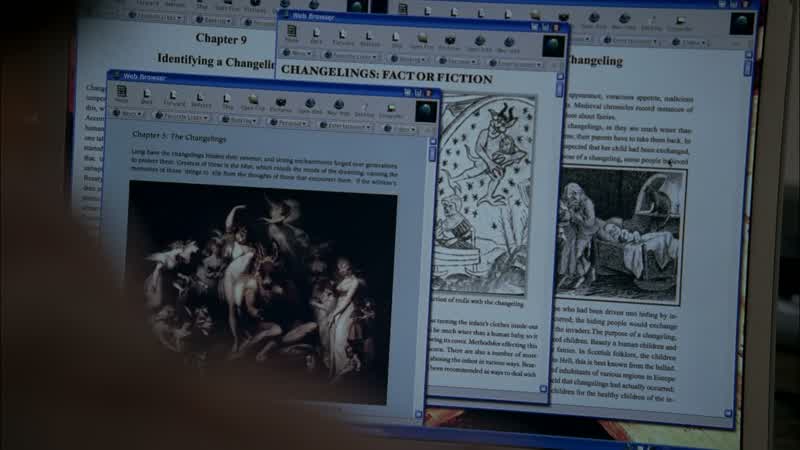Click the heading 'Chapter 3: The Changelings'
The width and height of the screenshot is (800, 450).
pos(179,137)
